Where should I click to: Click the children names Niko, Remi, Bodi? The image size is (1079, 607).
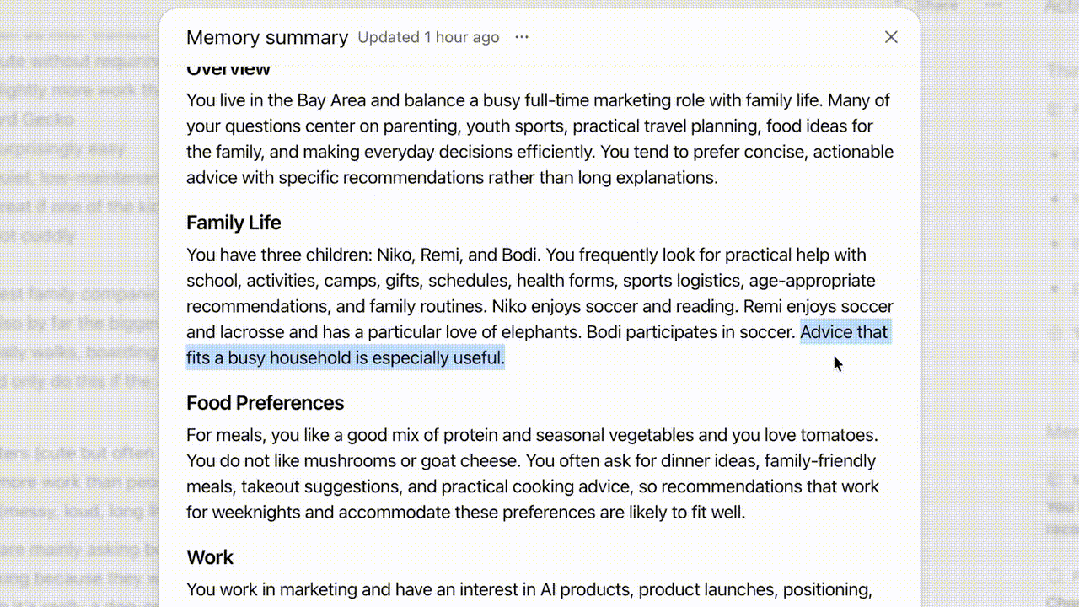coord(456,255)
